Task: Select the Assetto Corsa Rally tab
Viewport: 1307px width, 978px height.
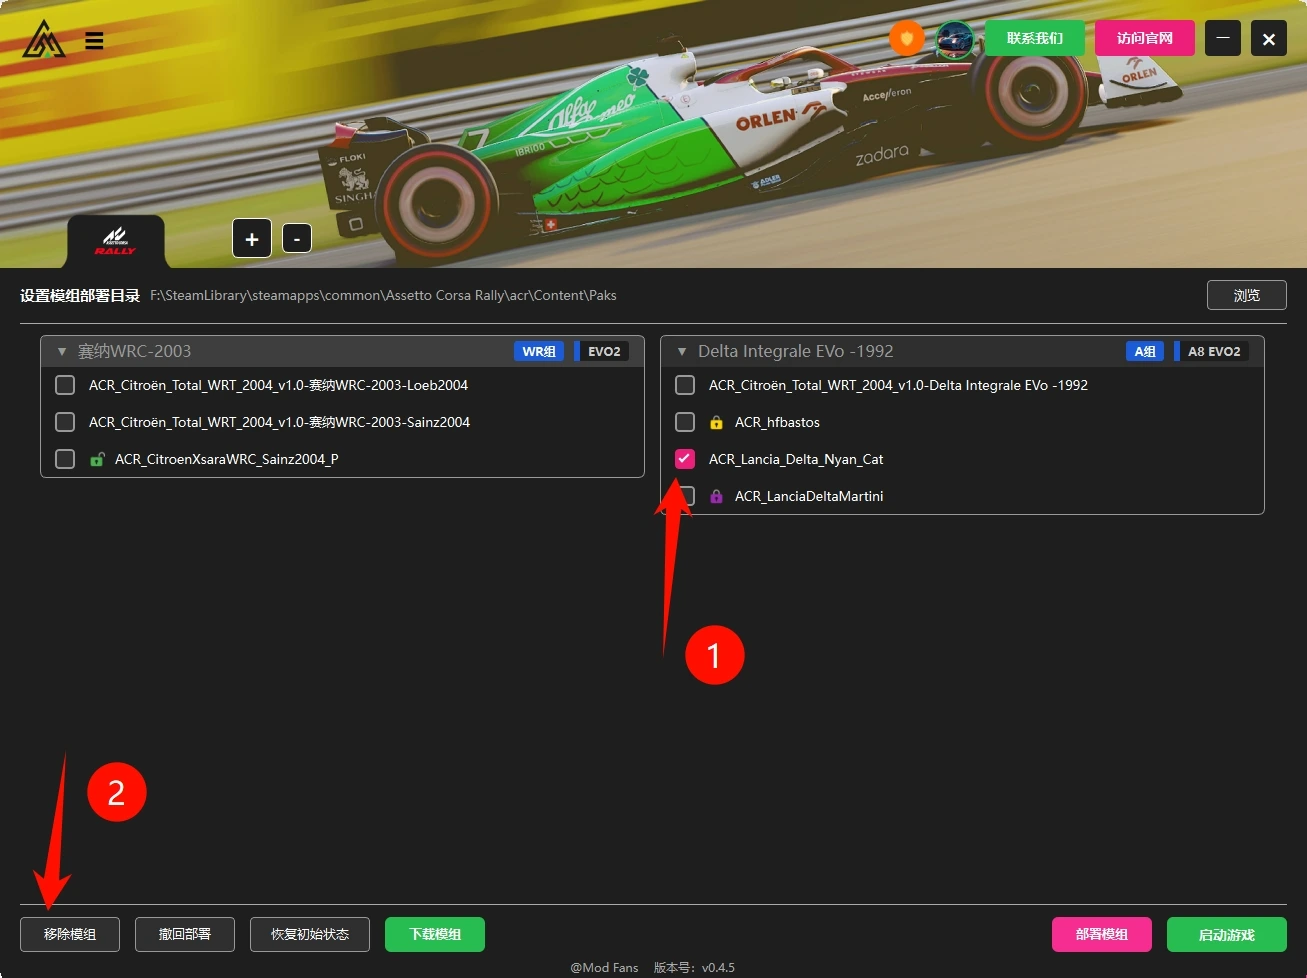Action: pyautogui.click(x=115, y=241)
